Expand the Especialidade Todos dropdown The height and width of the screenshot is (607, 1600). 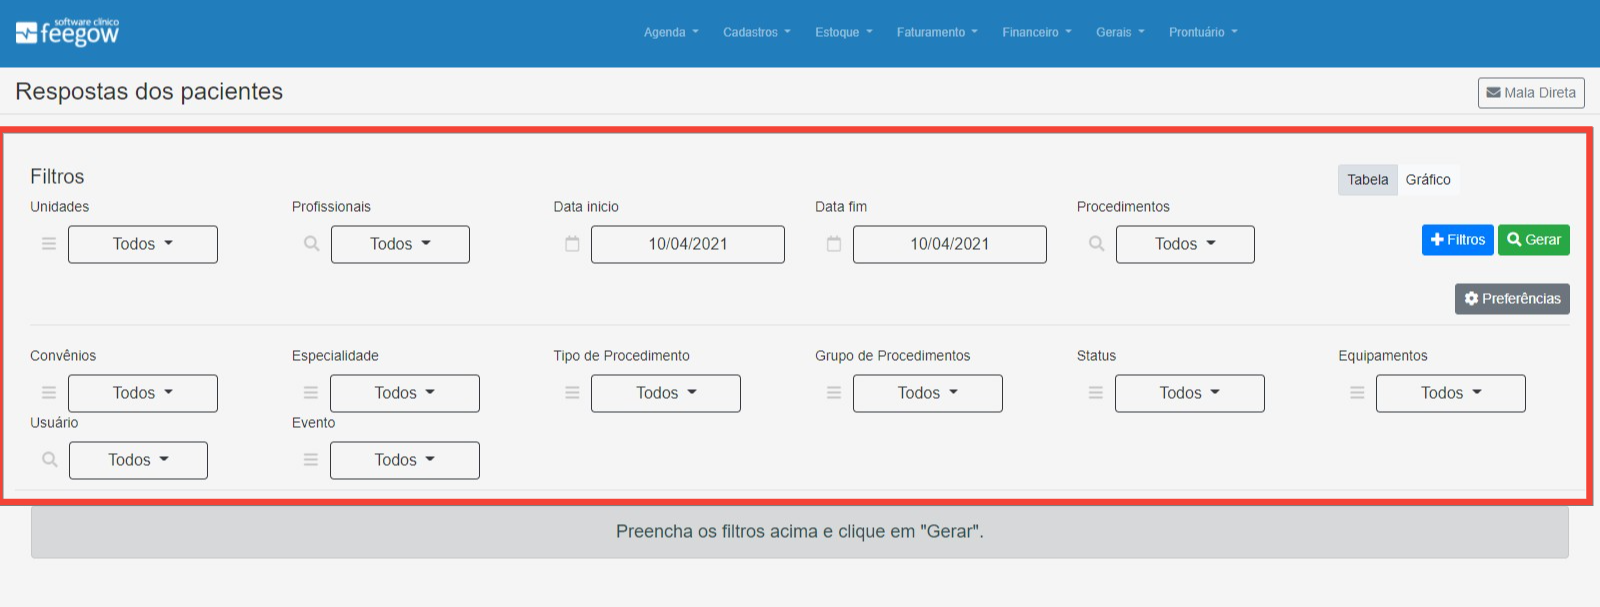[405, 393]
